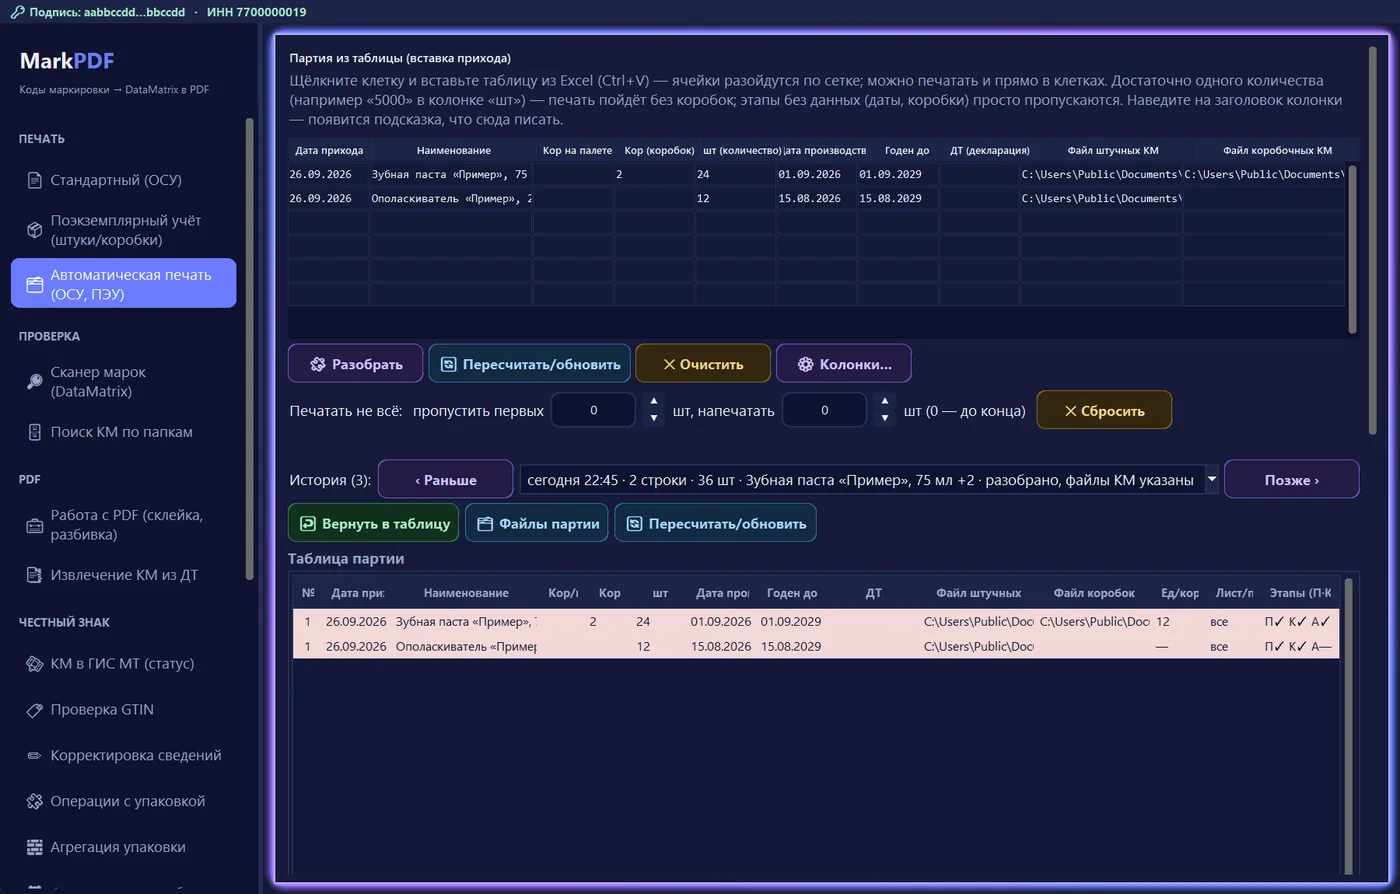Go to Сканер марок (DataMatrix)
Image resolution: width=1400 pixels, height=894 pixels.
tap(123, 381)
